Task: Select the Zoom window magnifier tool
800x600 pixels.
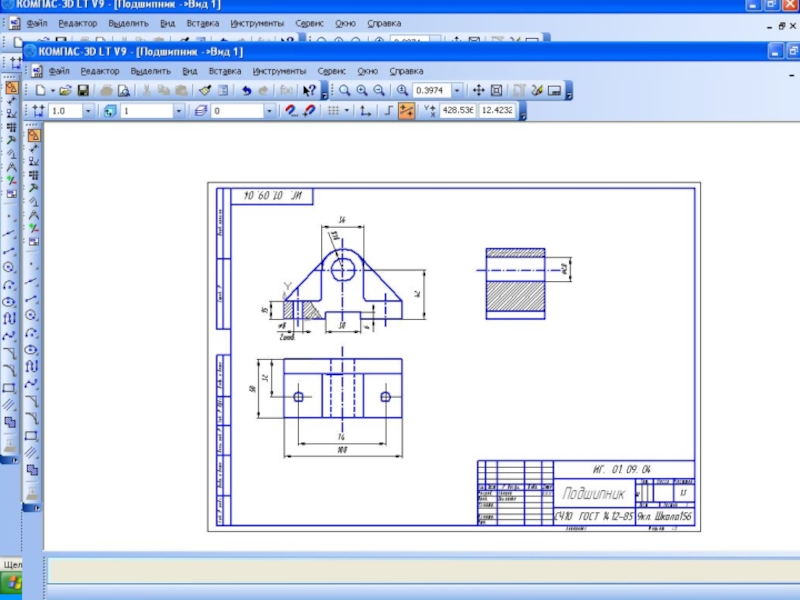Action: (345, 90)
